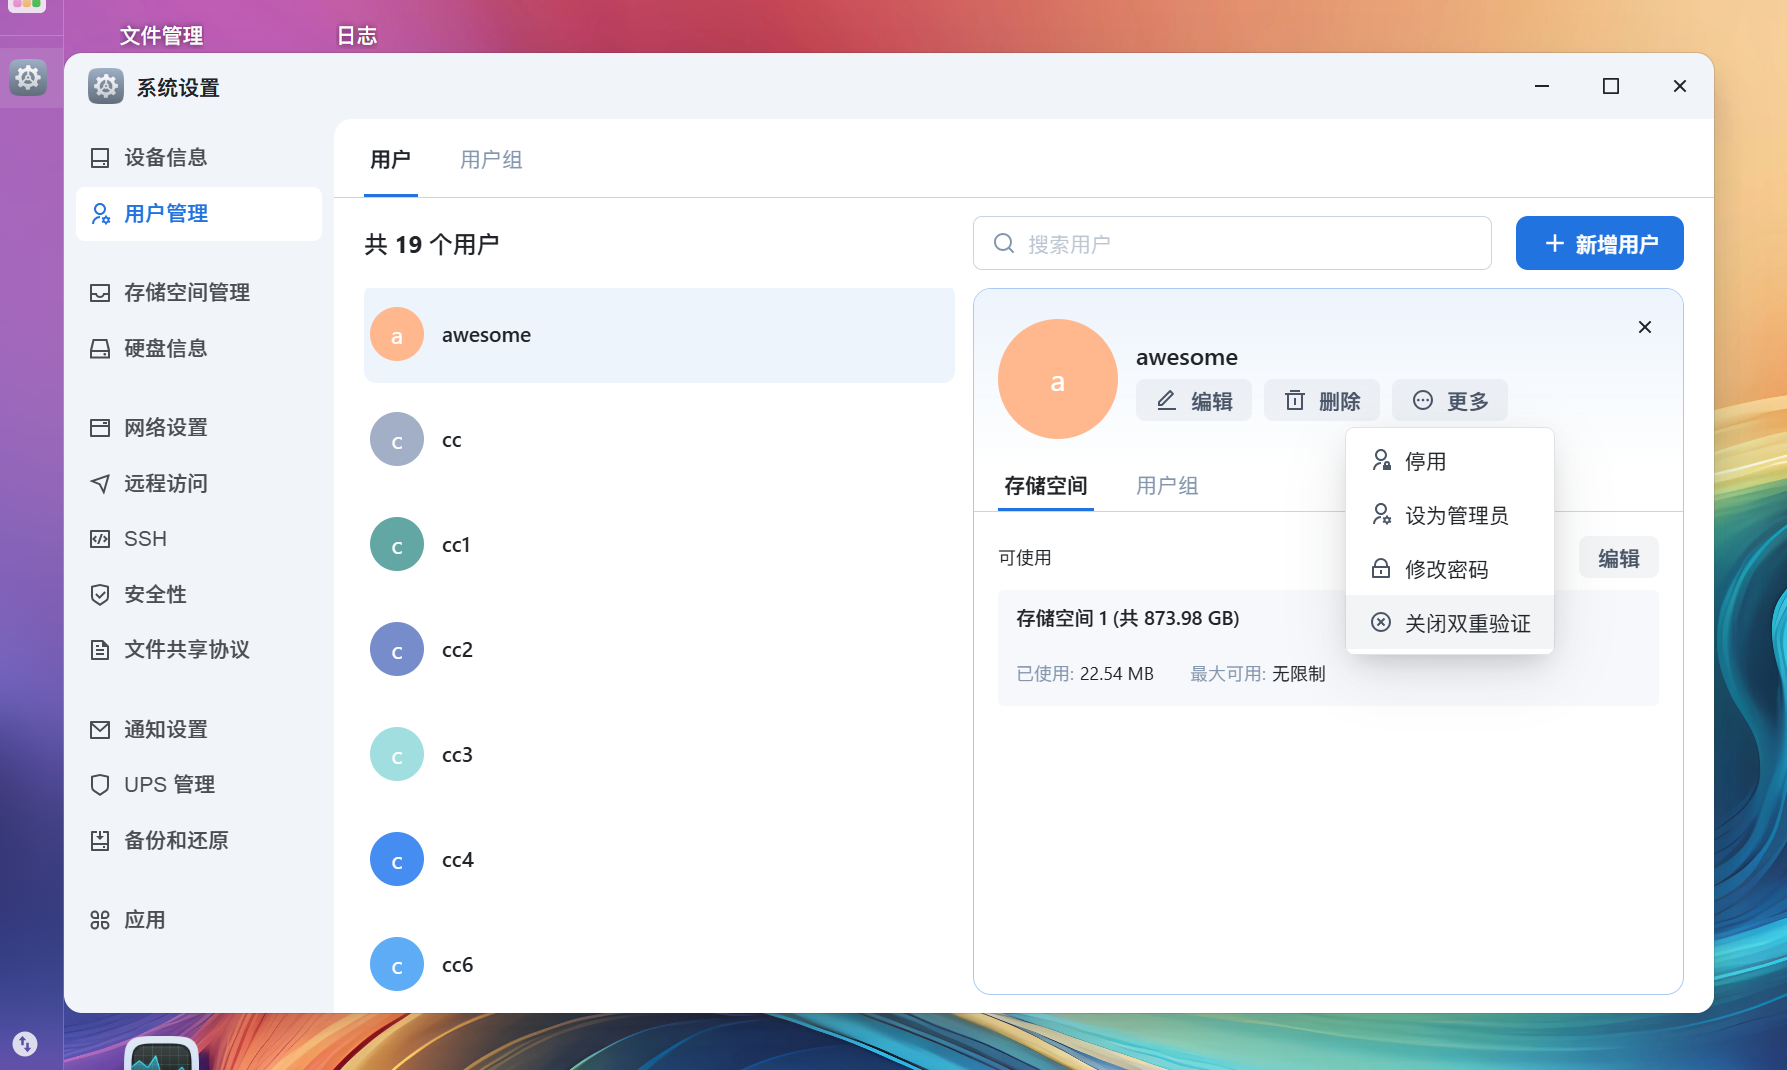Open the SSH settings page
This screenshot has height=1070, width=1787.
[145, 539]
